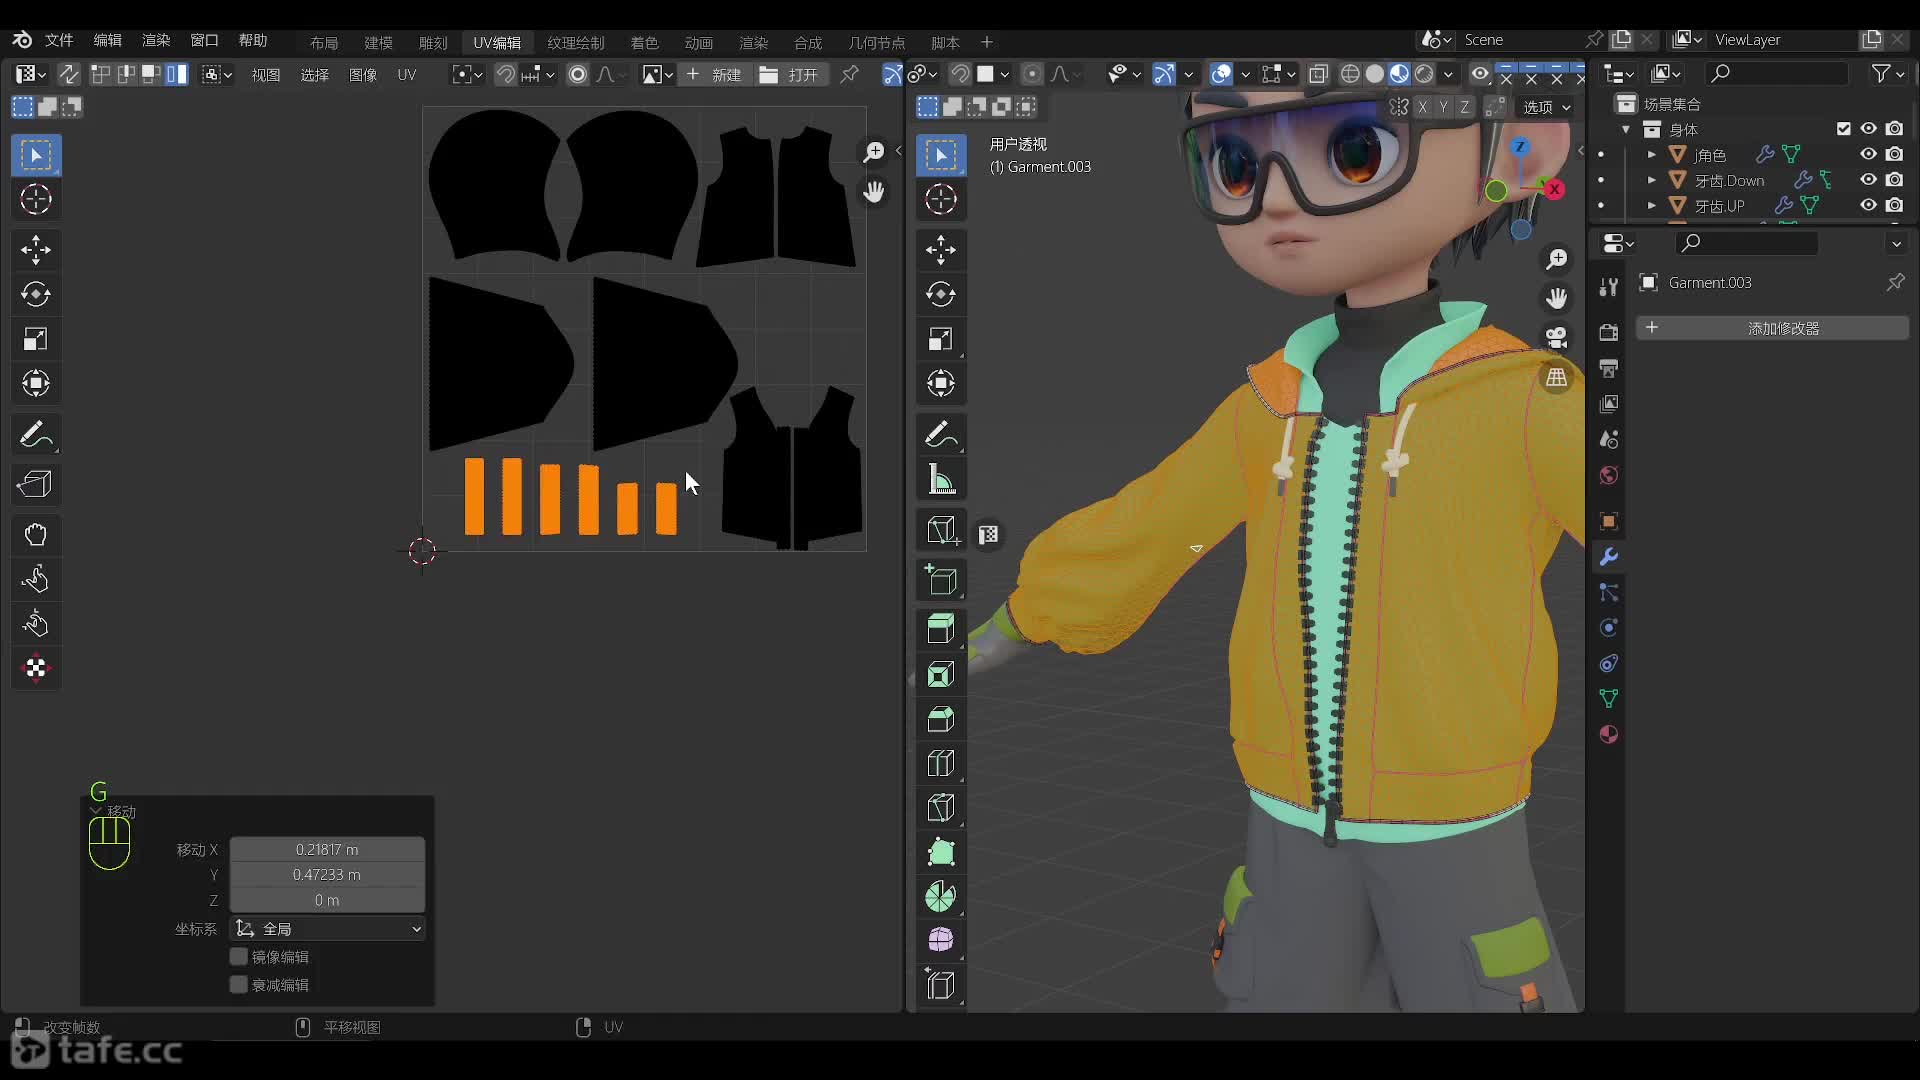Select the Inset Faces tool
Screen dimensions: 1920x1080
pos(941,674)
